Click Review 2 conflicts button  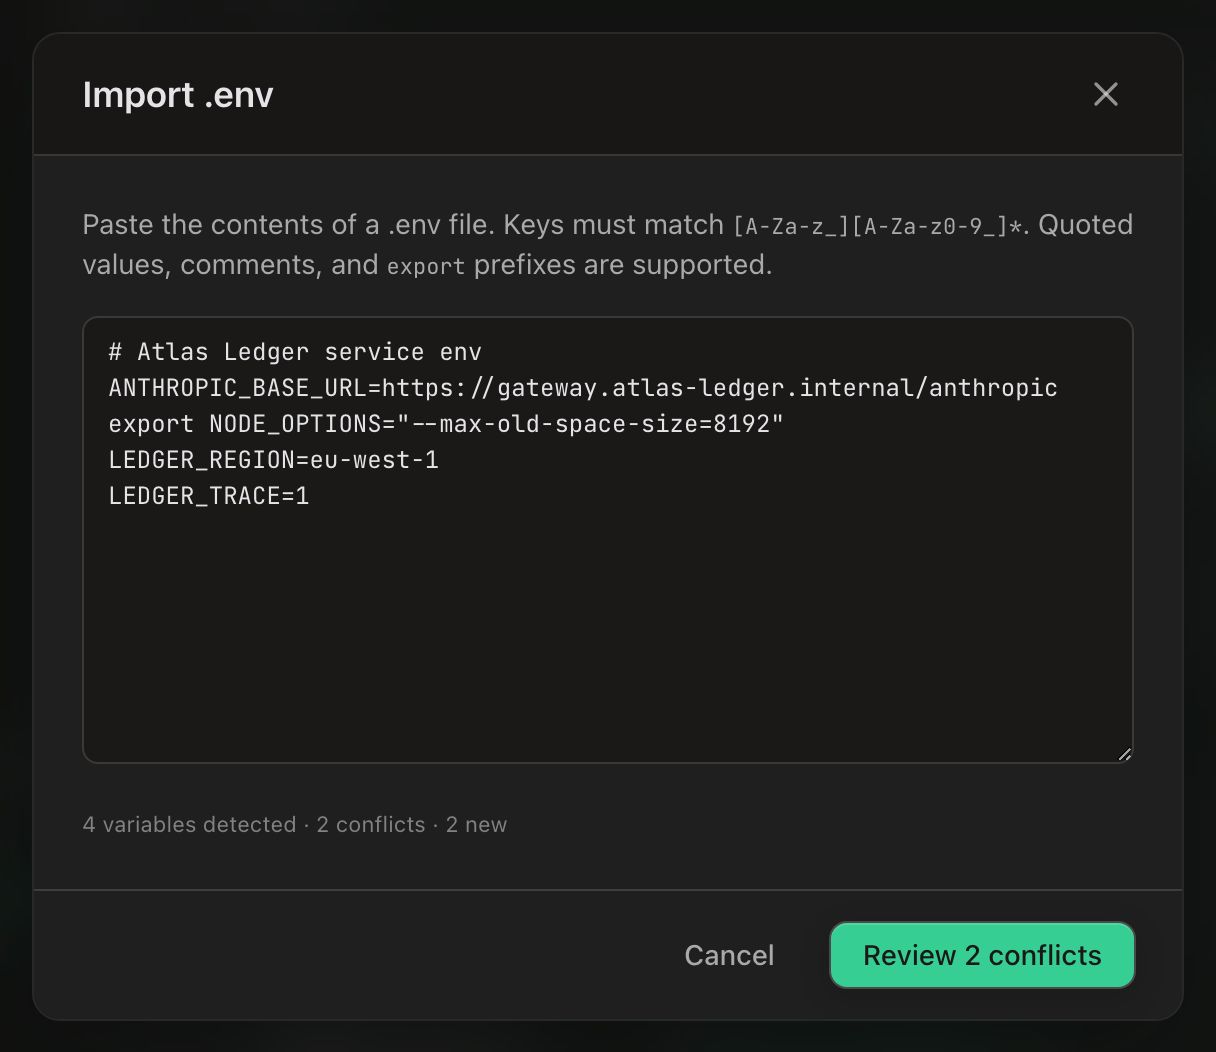(982, 955)
